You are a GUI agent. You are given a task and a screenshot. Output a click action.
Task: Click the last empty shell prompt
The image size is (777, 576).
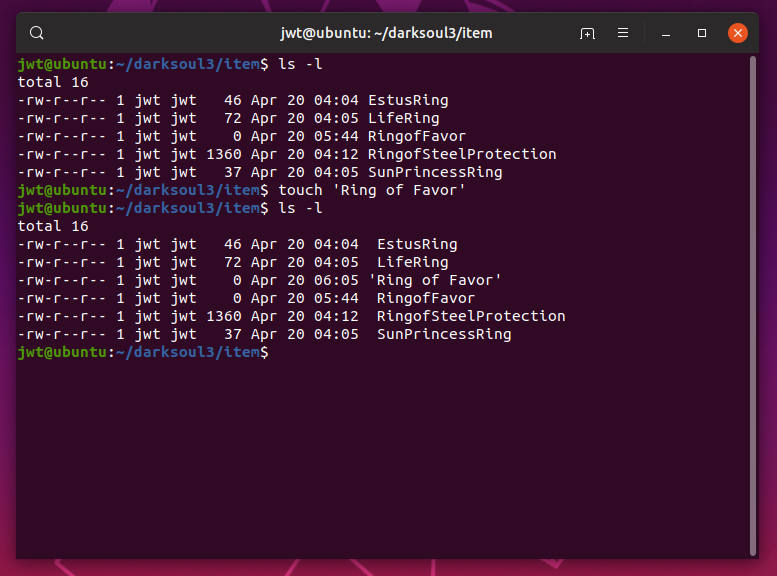point(143,352)
